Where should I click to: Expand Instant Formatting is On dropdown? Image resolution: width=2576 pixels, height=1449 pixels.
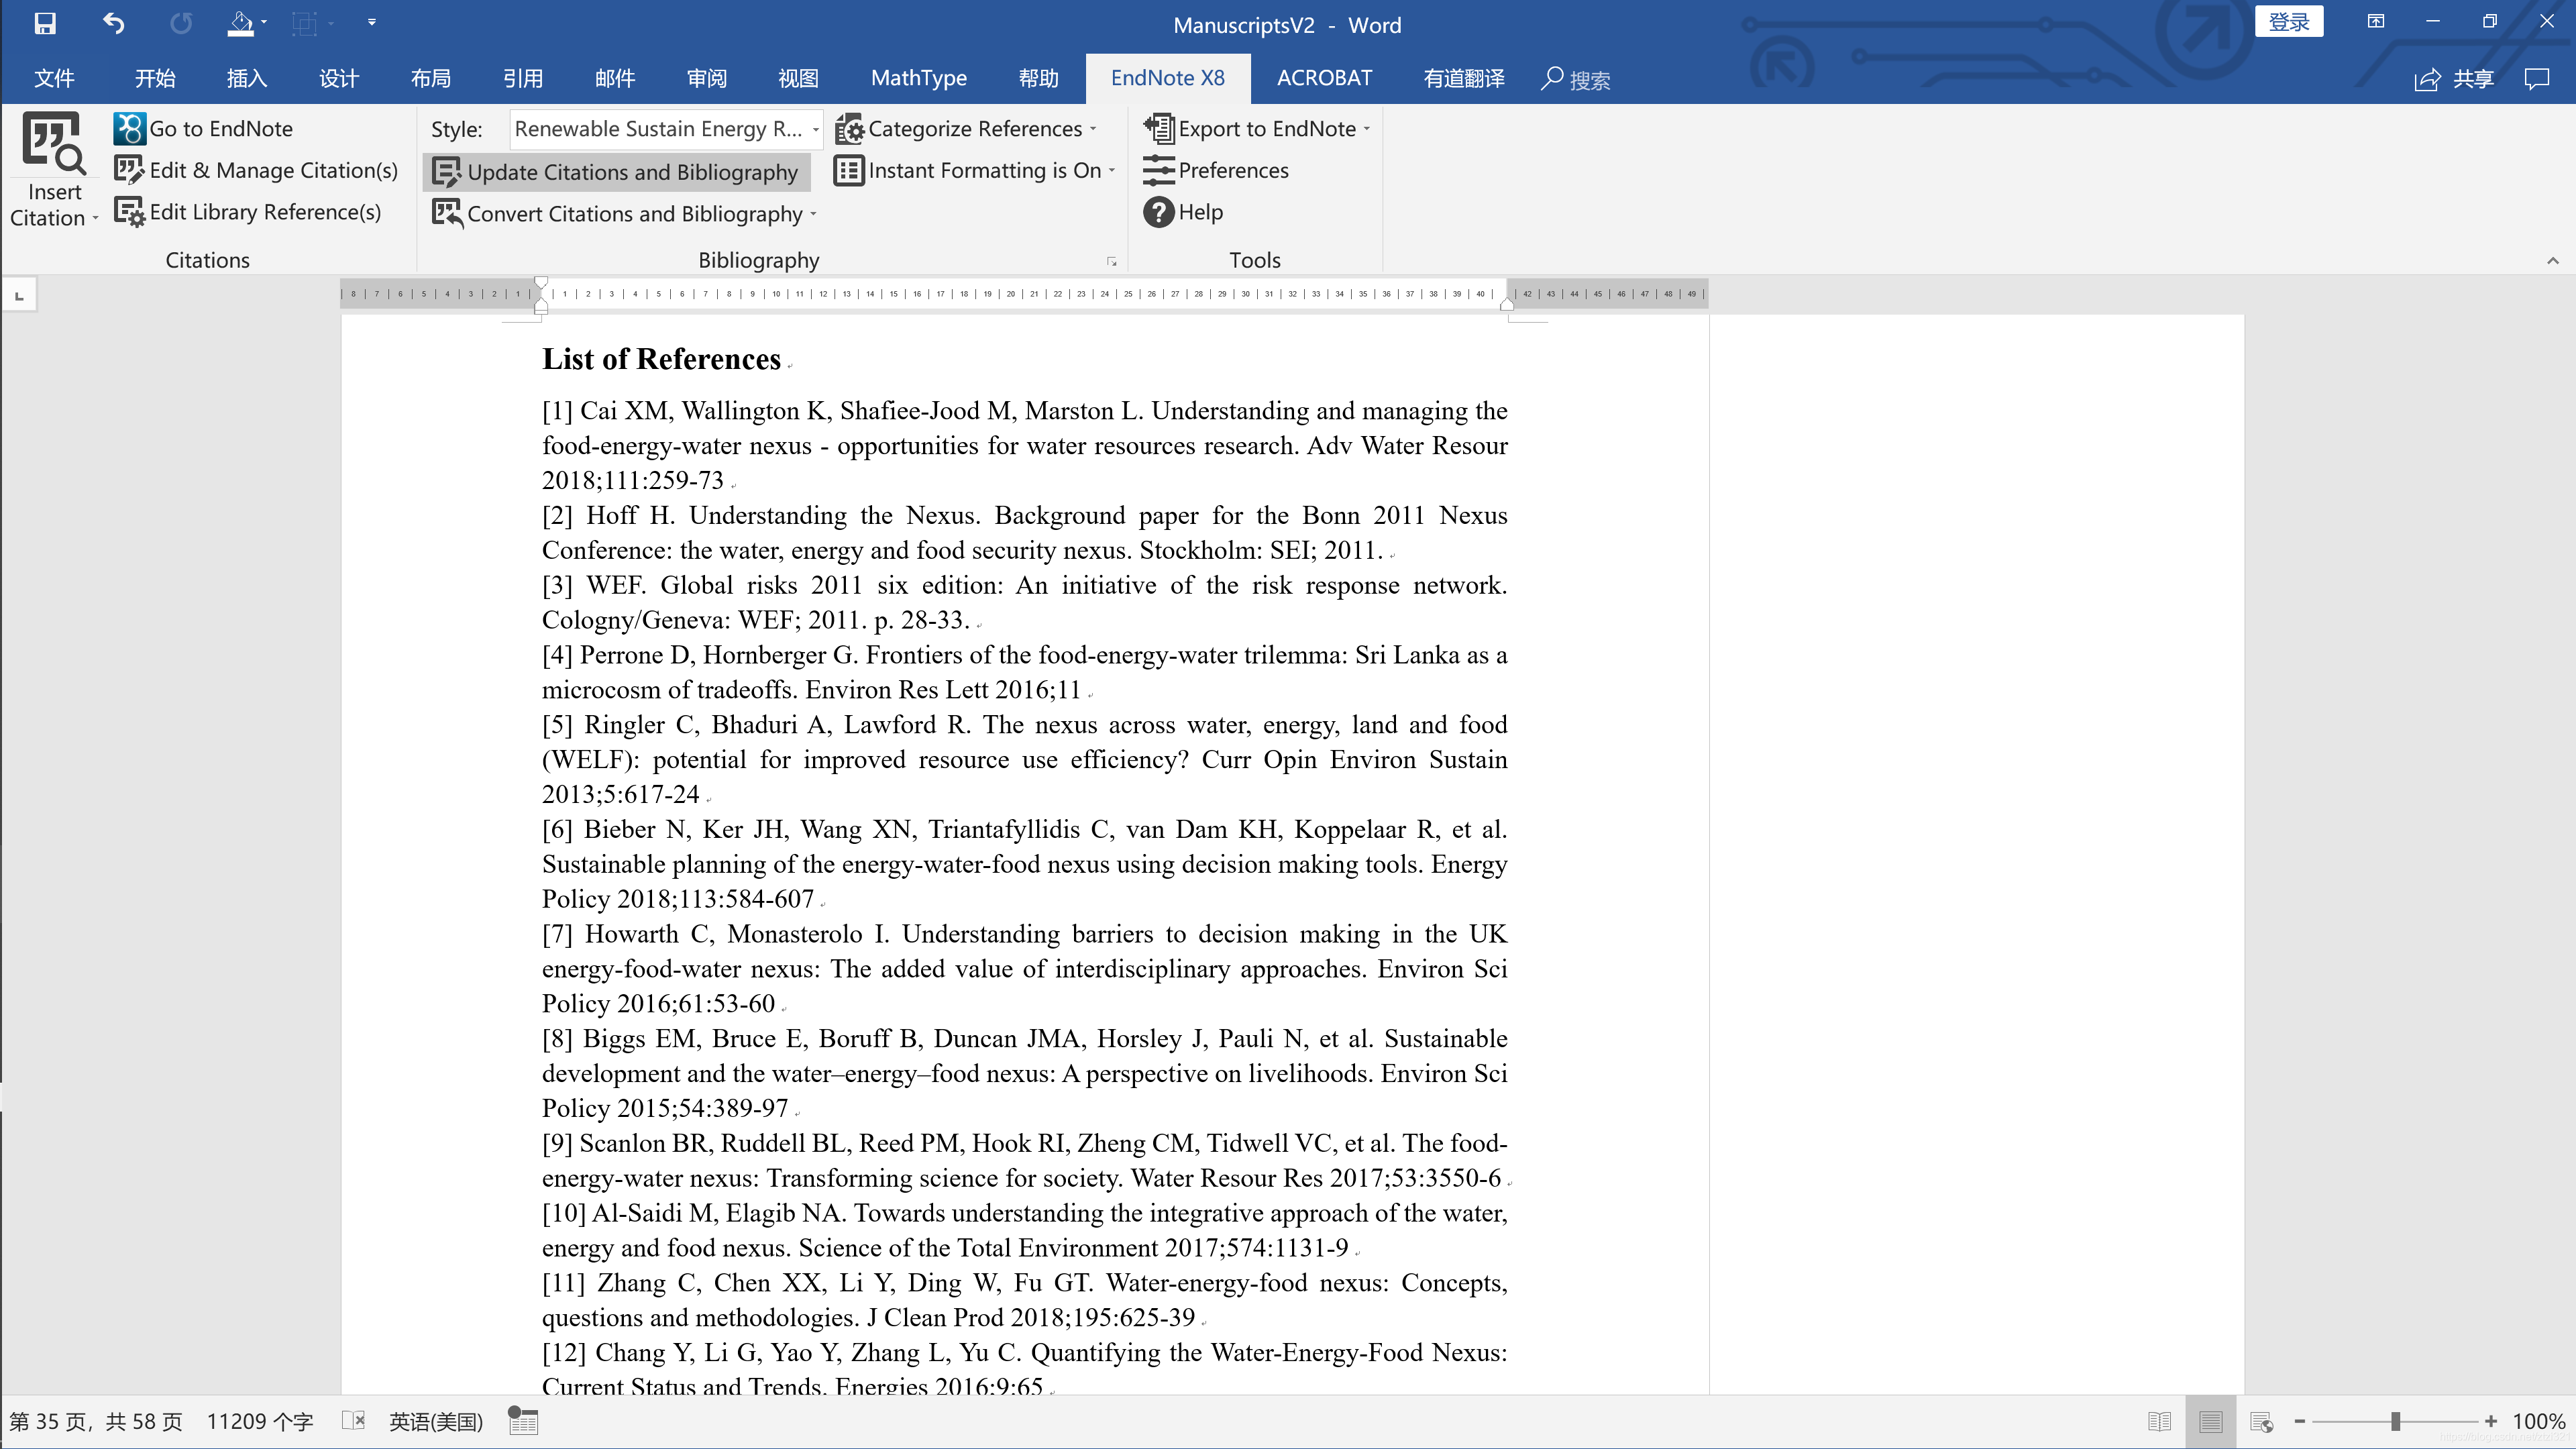click(1112, 171)
